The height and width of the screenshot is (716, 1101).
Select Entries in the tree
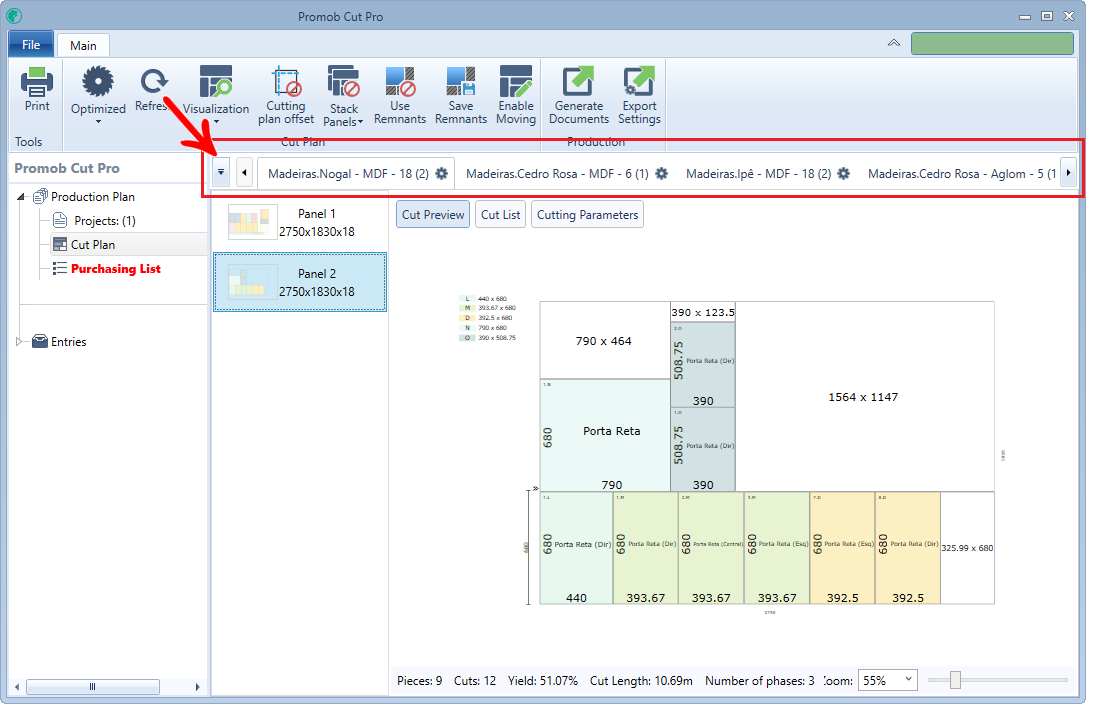click(x=69, y=342)
